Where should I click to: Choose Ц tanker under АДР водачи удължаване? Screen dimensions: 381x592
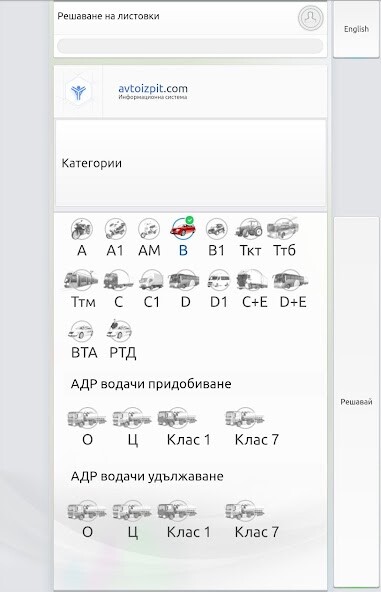tap(132, 511)
